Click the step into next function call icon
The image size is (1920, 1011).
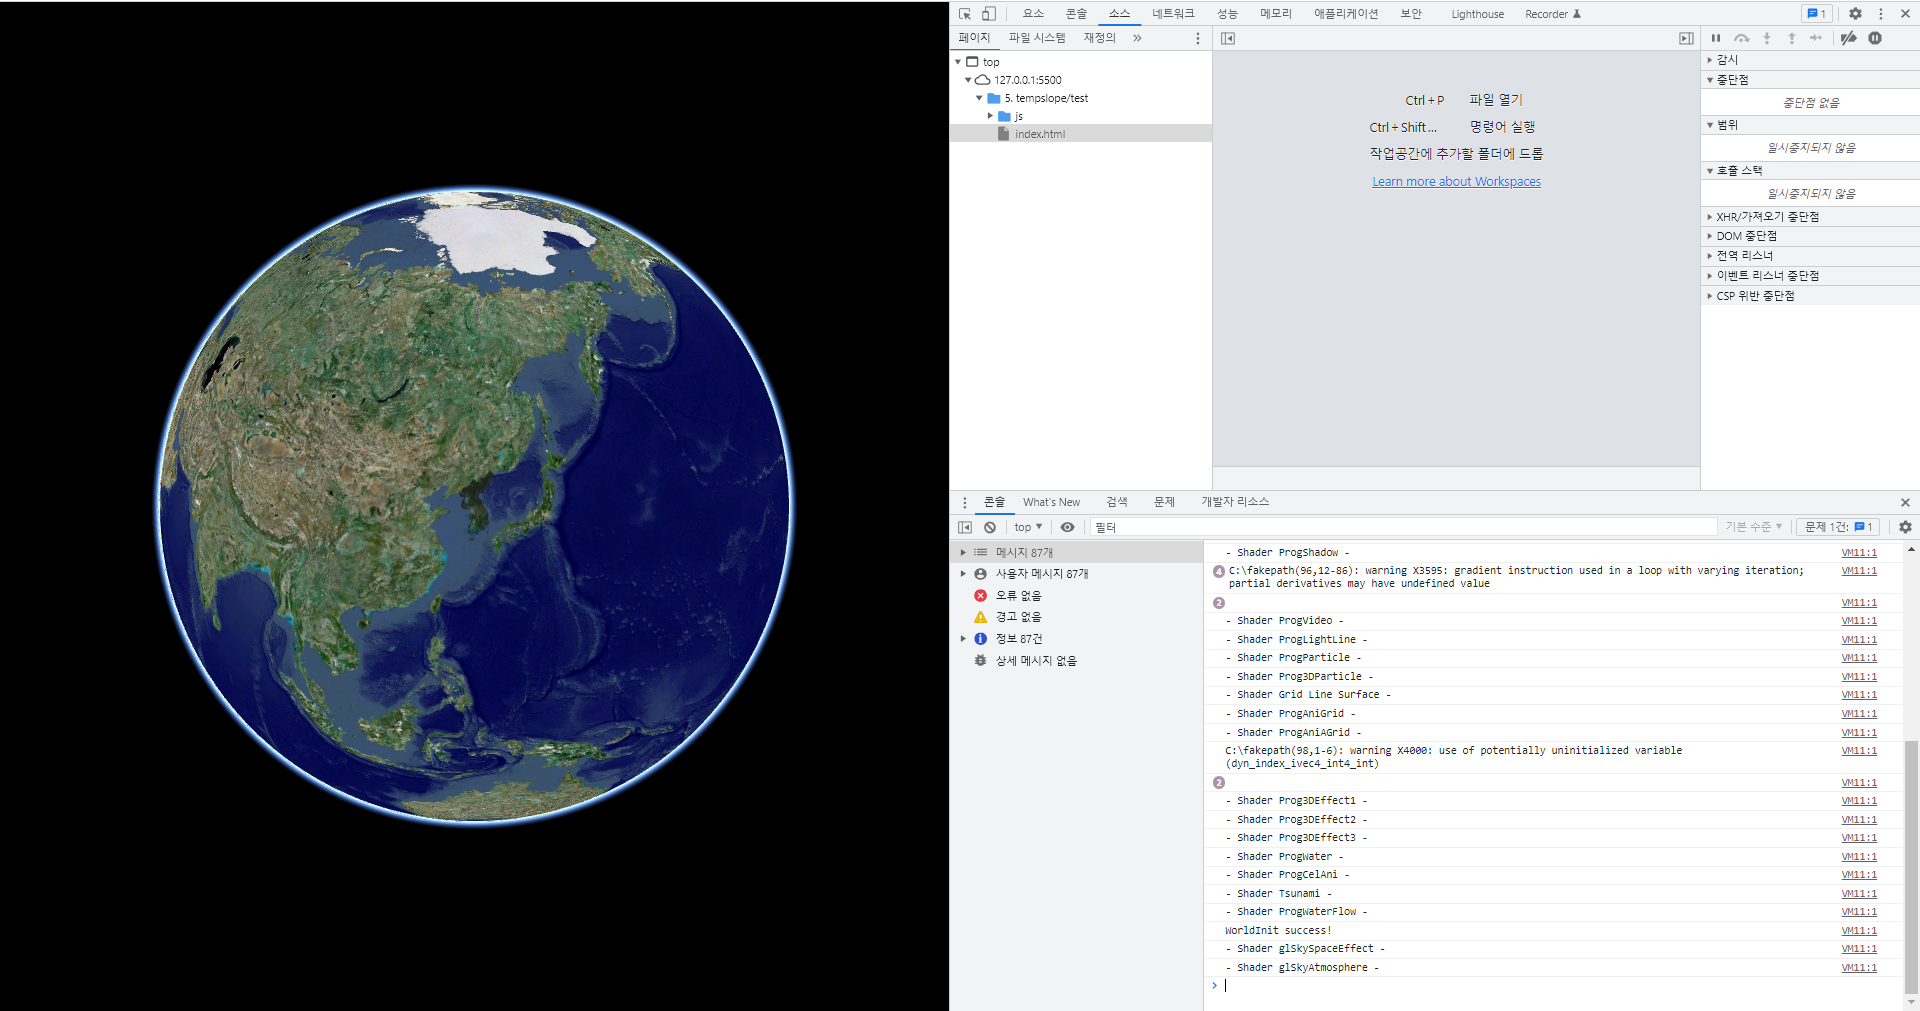(1767, 38)
